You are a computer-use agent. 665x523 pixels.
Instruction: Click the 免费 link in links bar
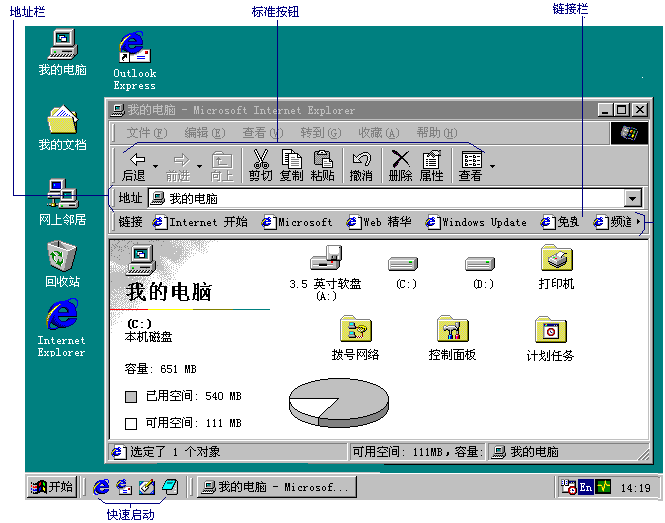click(x=560, y=222)
